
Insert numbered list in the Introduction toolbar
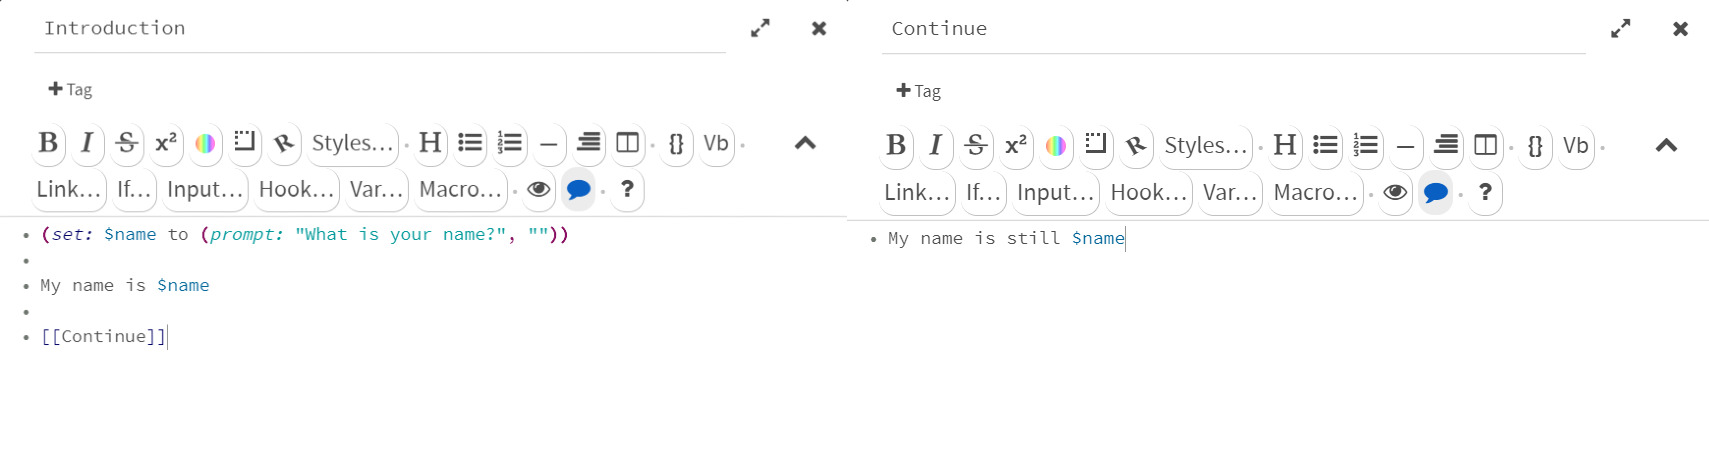tap(510, 143)
